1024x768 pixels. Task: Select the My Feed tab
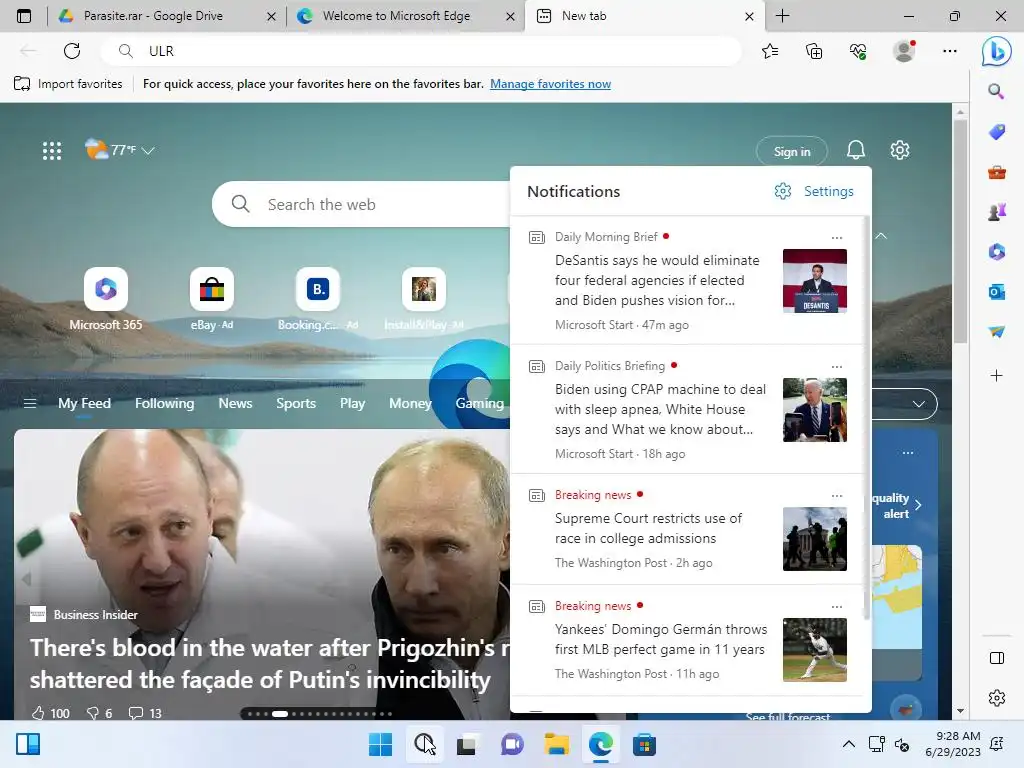84,404
